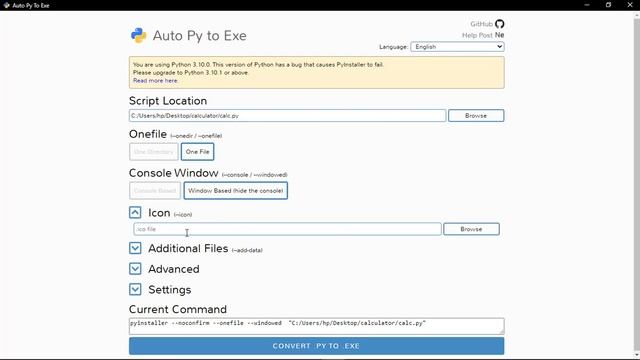Follow the Read more here link
The image size is (640, 360).
[x=155, y=81]
